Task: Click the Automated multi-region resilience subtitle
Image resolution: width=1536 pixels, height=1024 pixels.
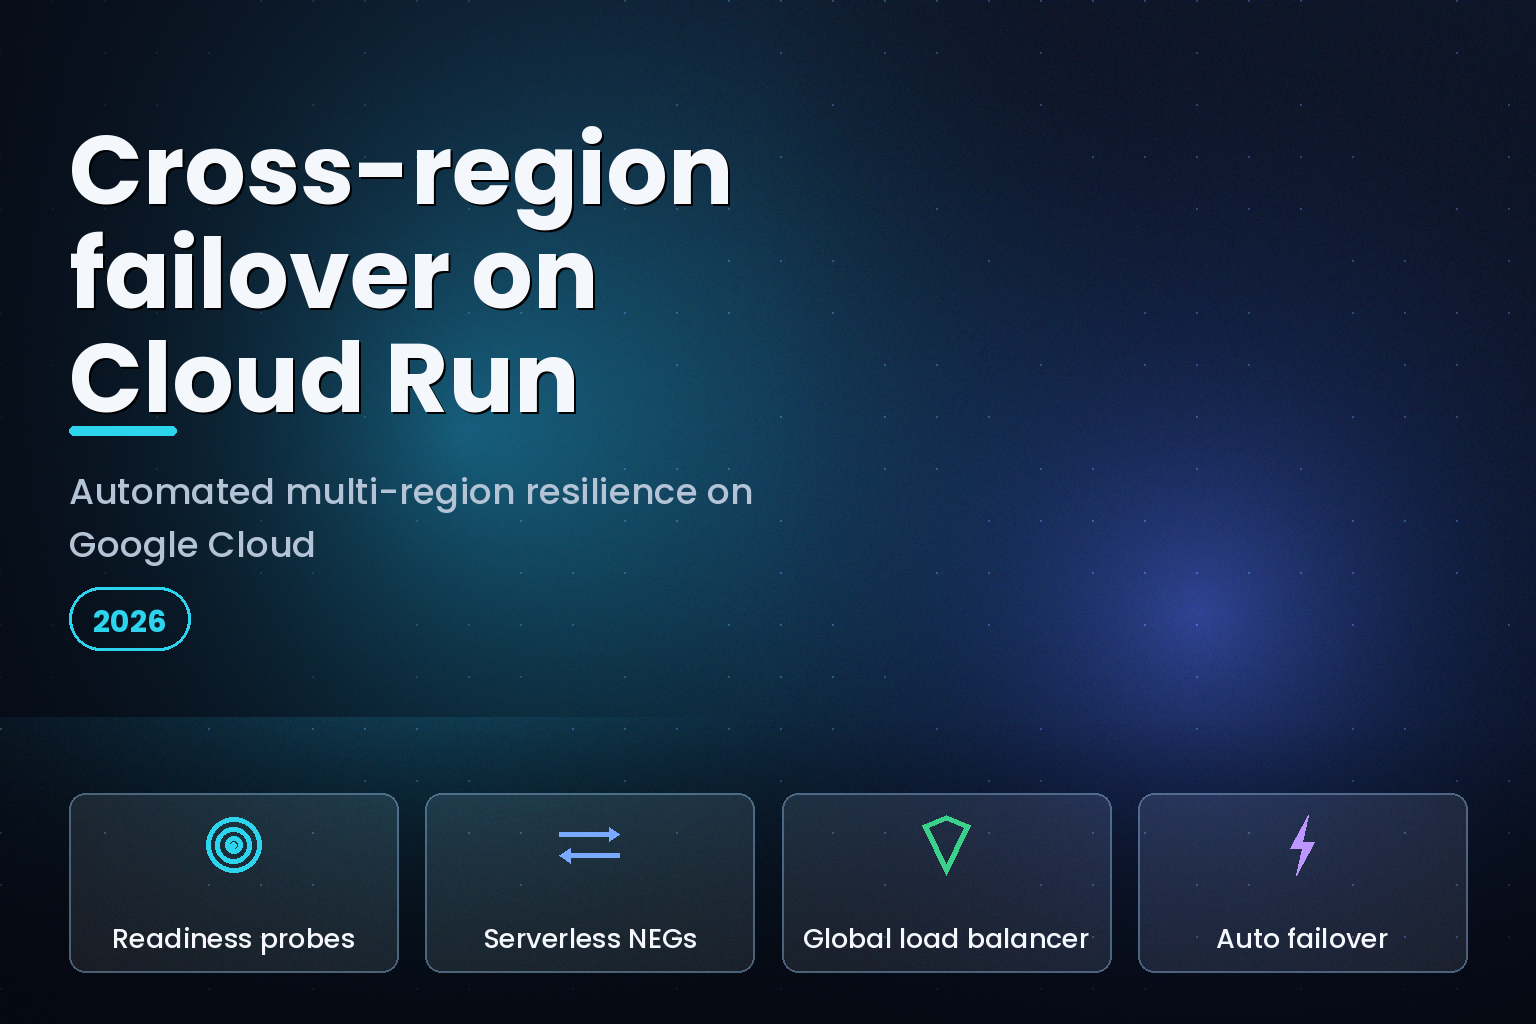Action: click(x=411, y=518)
